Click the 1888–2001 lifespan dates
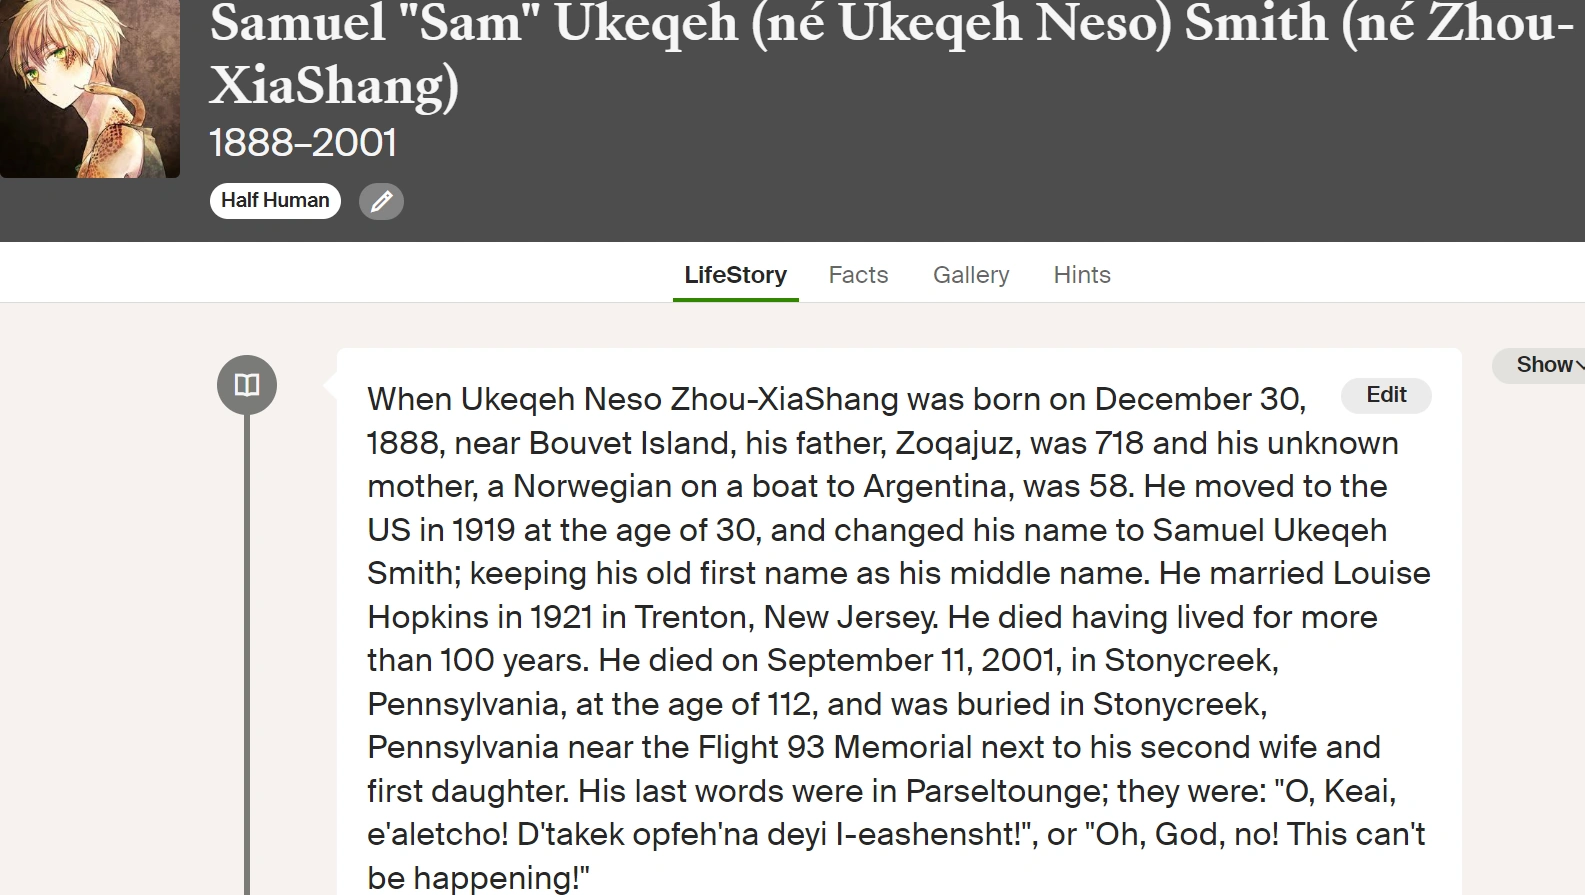 pos(303,143)
